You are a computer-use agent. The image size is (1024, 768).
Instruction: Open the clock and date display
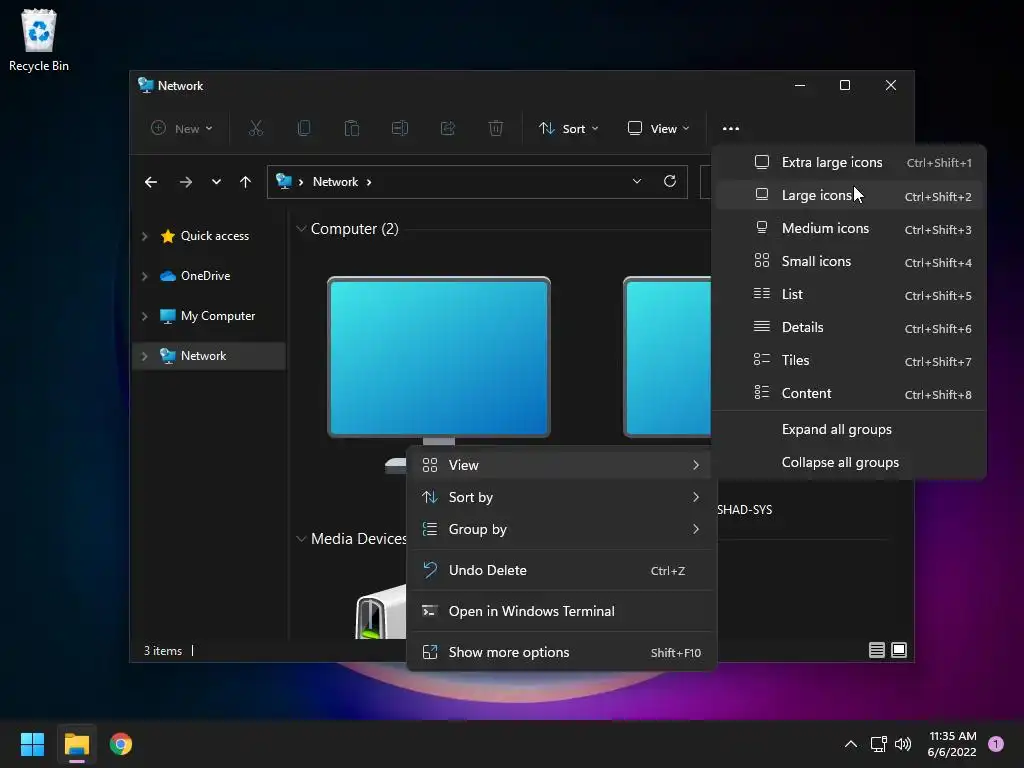click(952, 744)
